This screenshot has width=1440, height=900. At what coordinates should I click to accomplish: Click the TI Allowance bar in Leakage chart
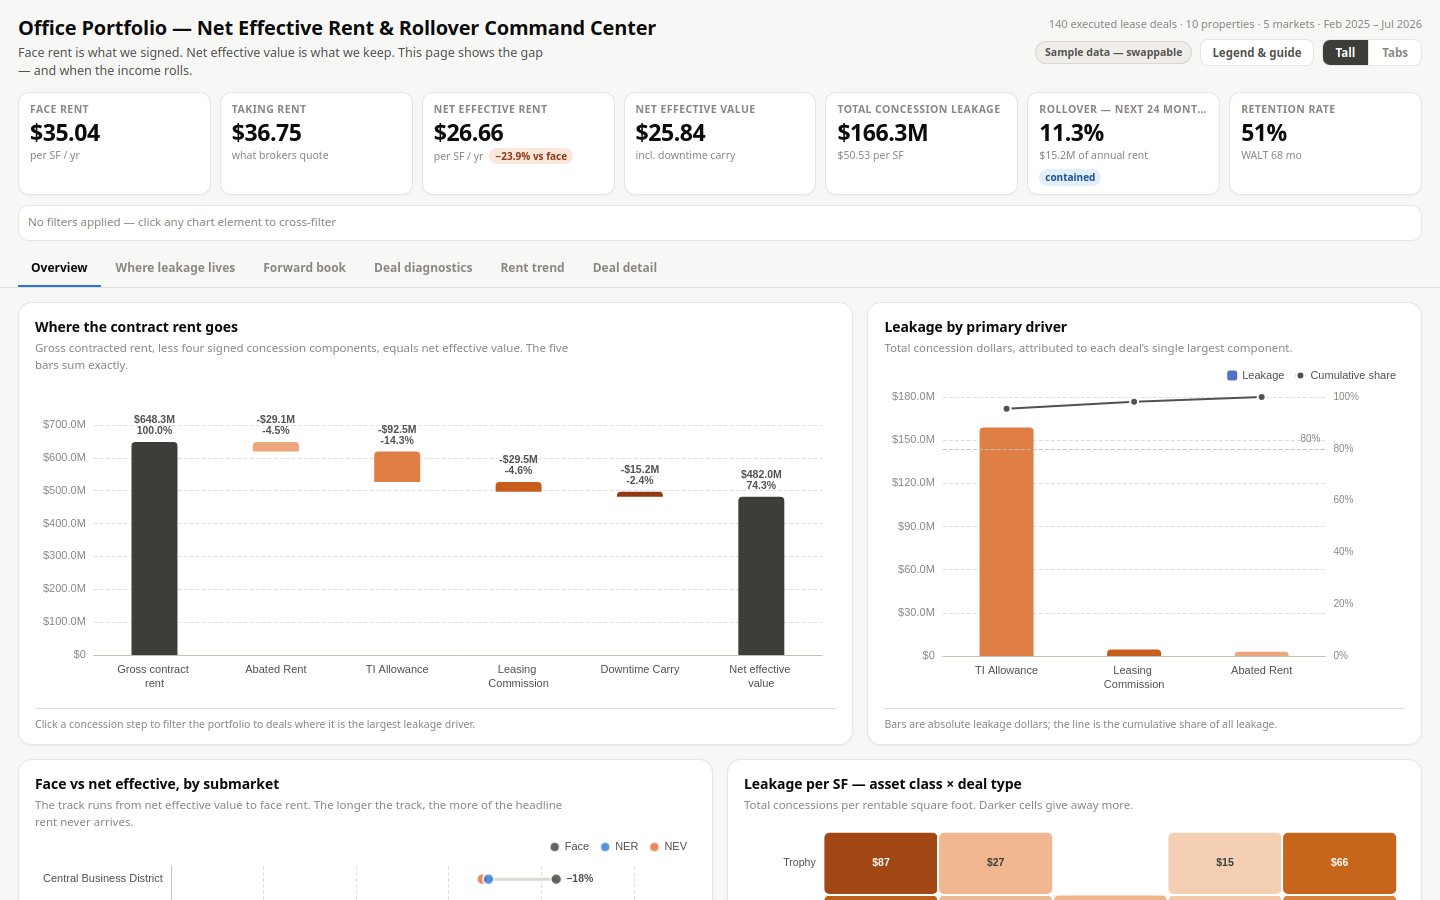[1006, 542]
